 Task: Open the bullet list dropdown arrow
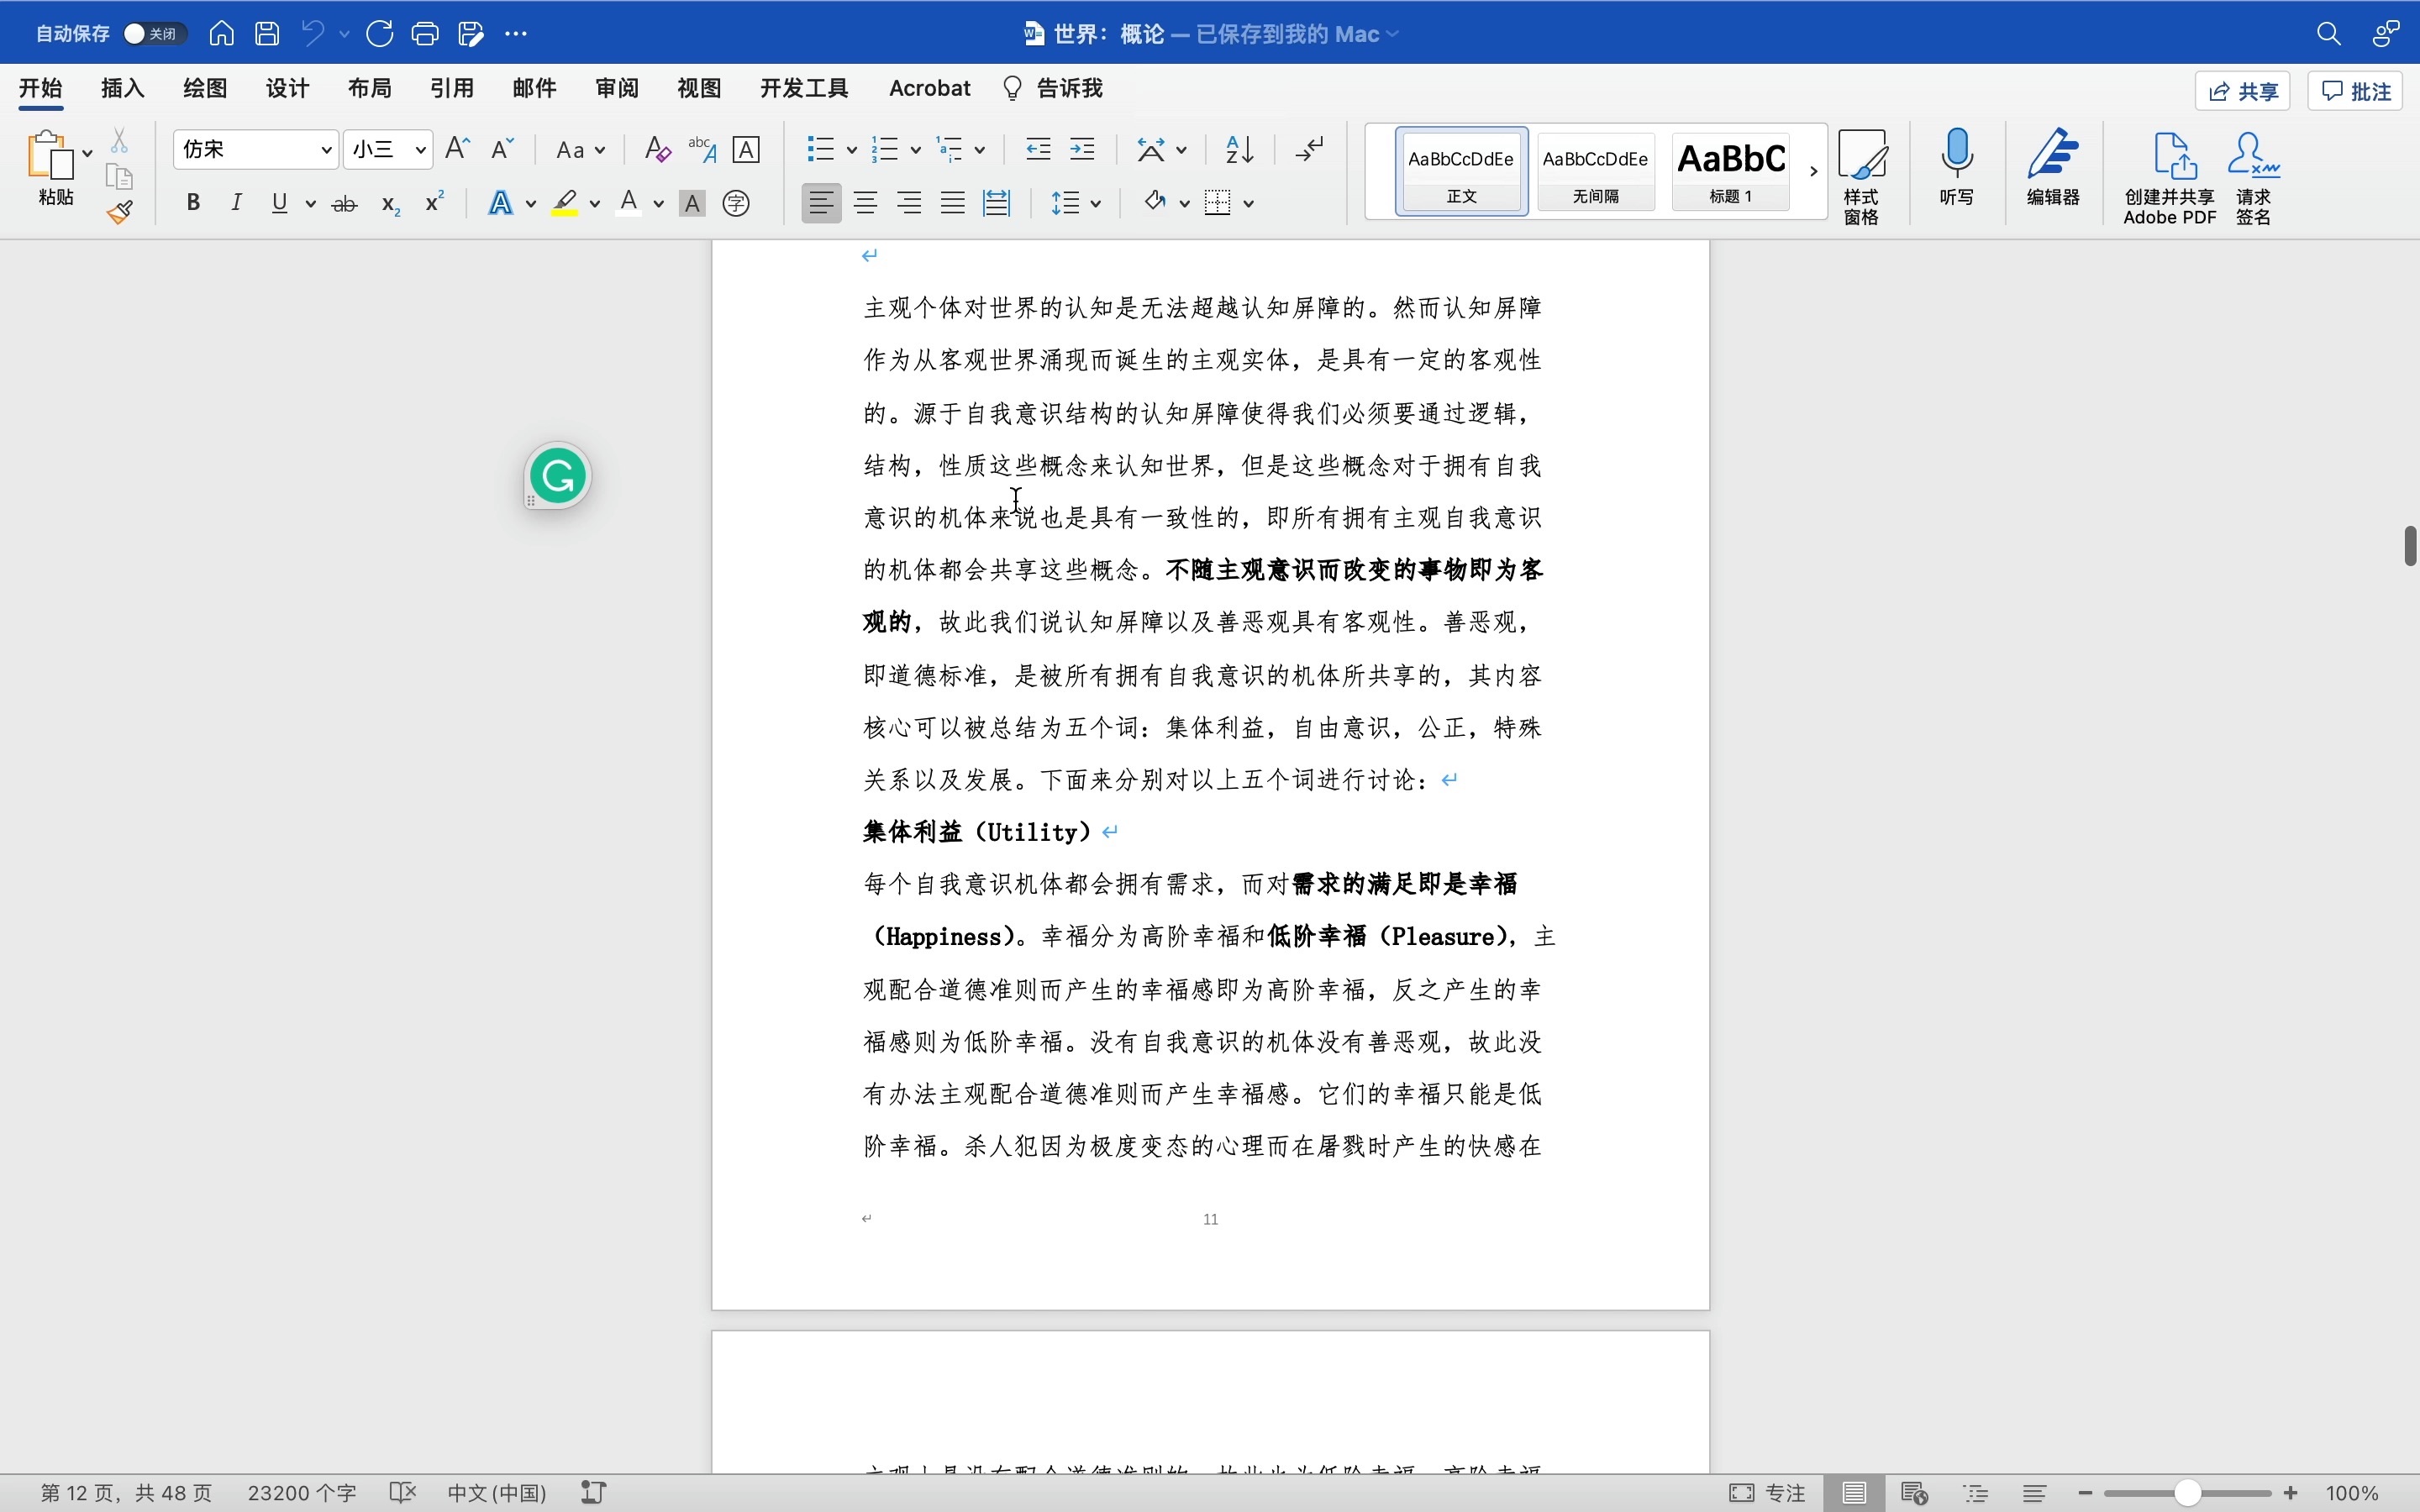click(851, 150)
